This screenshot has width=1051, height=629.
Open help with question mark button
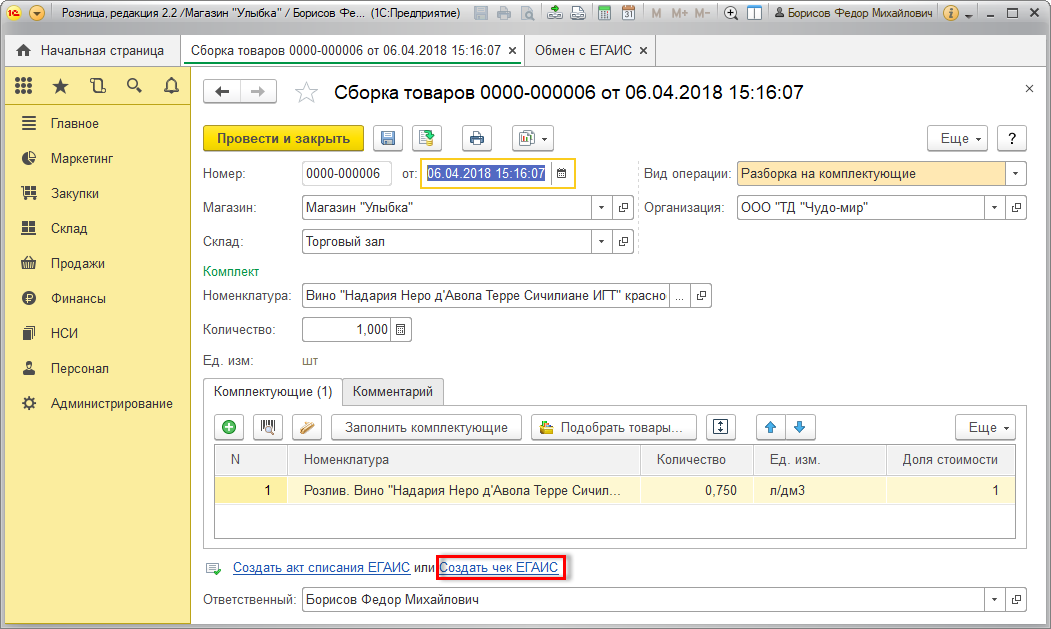click(1012, 138)
